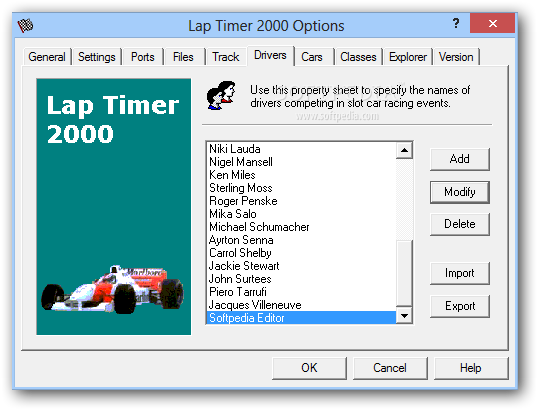Click the Import button
The width and height of the screenshot is (538, 410).
[x=460, y=273]
